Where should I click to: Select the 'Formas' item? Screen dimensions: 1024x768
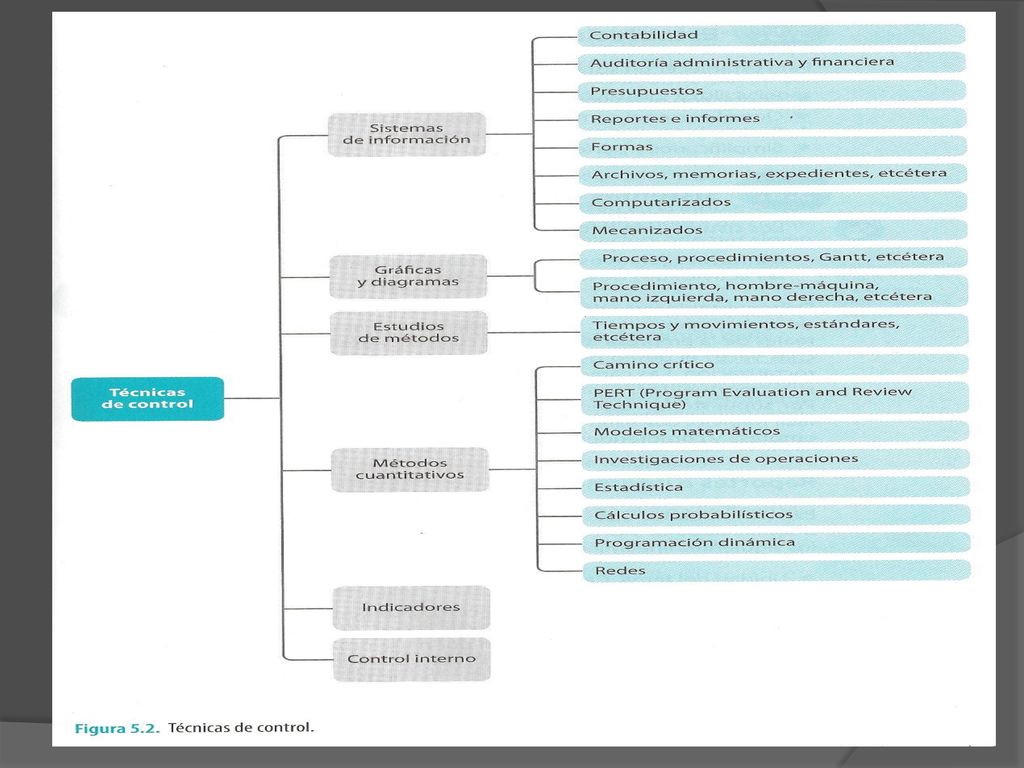click(772, 147)
